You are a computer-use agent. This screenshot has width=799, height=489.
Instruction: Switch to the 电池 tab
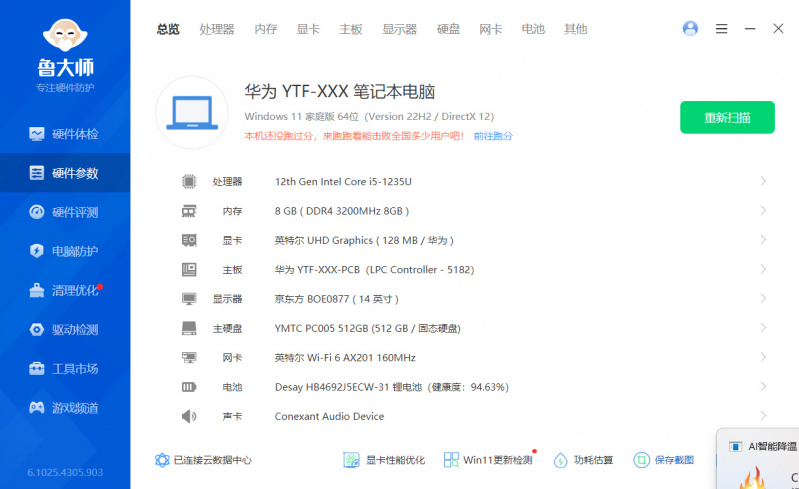[x=533, y=29]
